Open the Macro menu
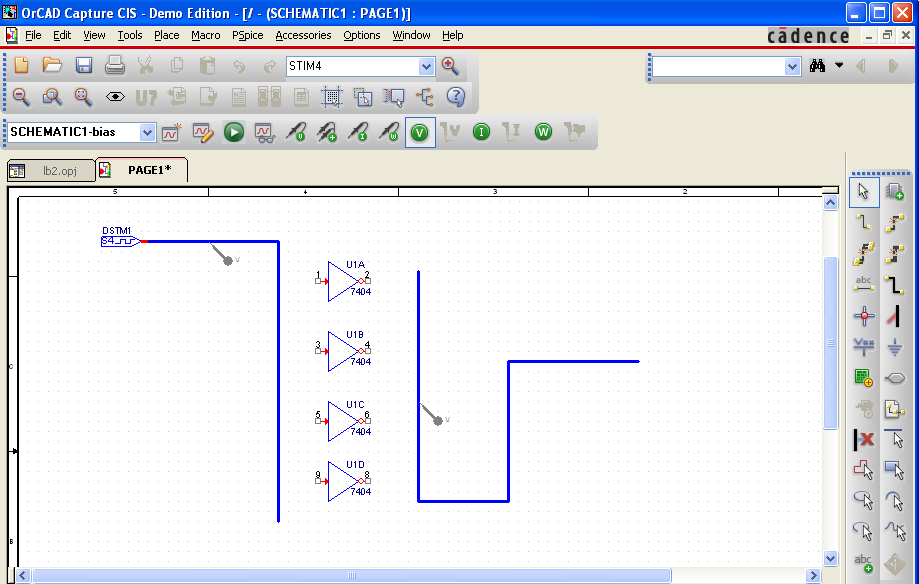 pos(206,35)
